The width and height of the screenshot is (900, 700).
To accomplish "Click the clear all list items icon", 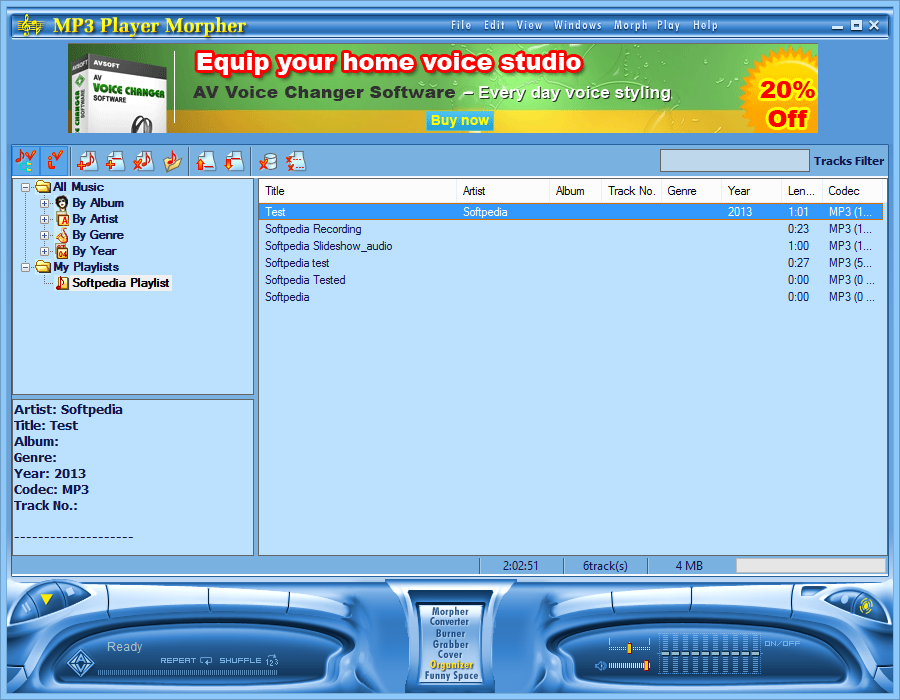I will [x=296, y=161].
